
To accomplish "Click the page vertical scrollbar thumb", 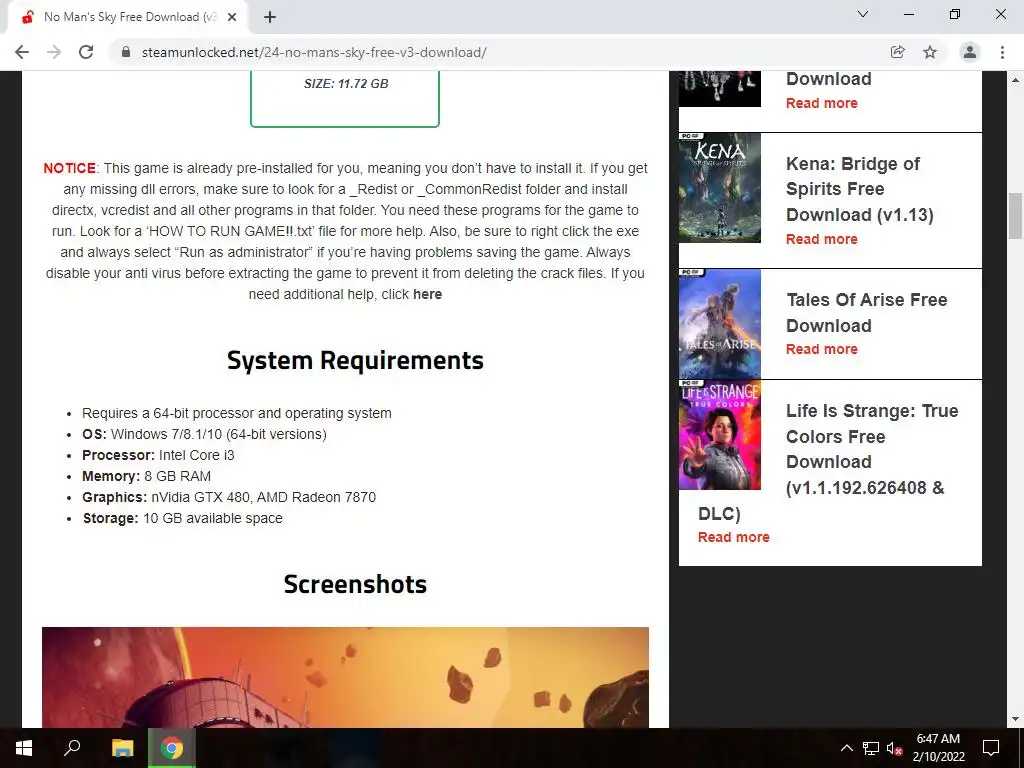I will (x=1015, y=216).
